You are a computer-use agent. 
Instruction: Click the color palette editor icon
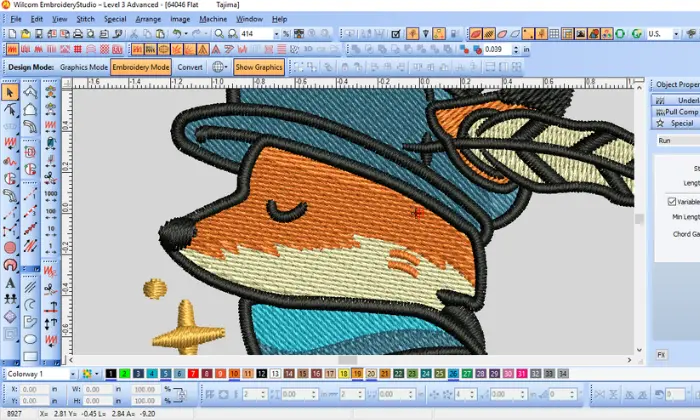pyautogui.click(x=87, y=374)
